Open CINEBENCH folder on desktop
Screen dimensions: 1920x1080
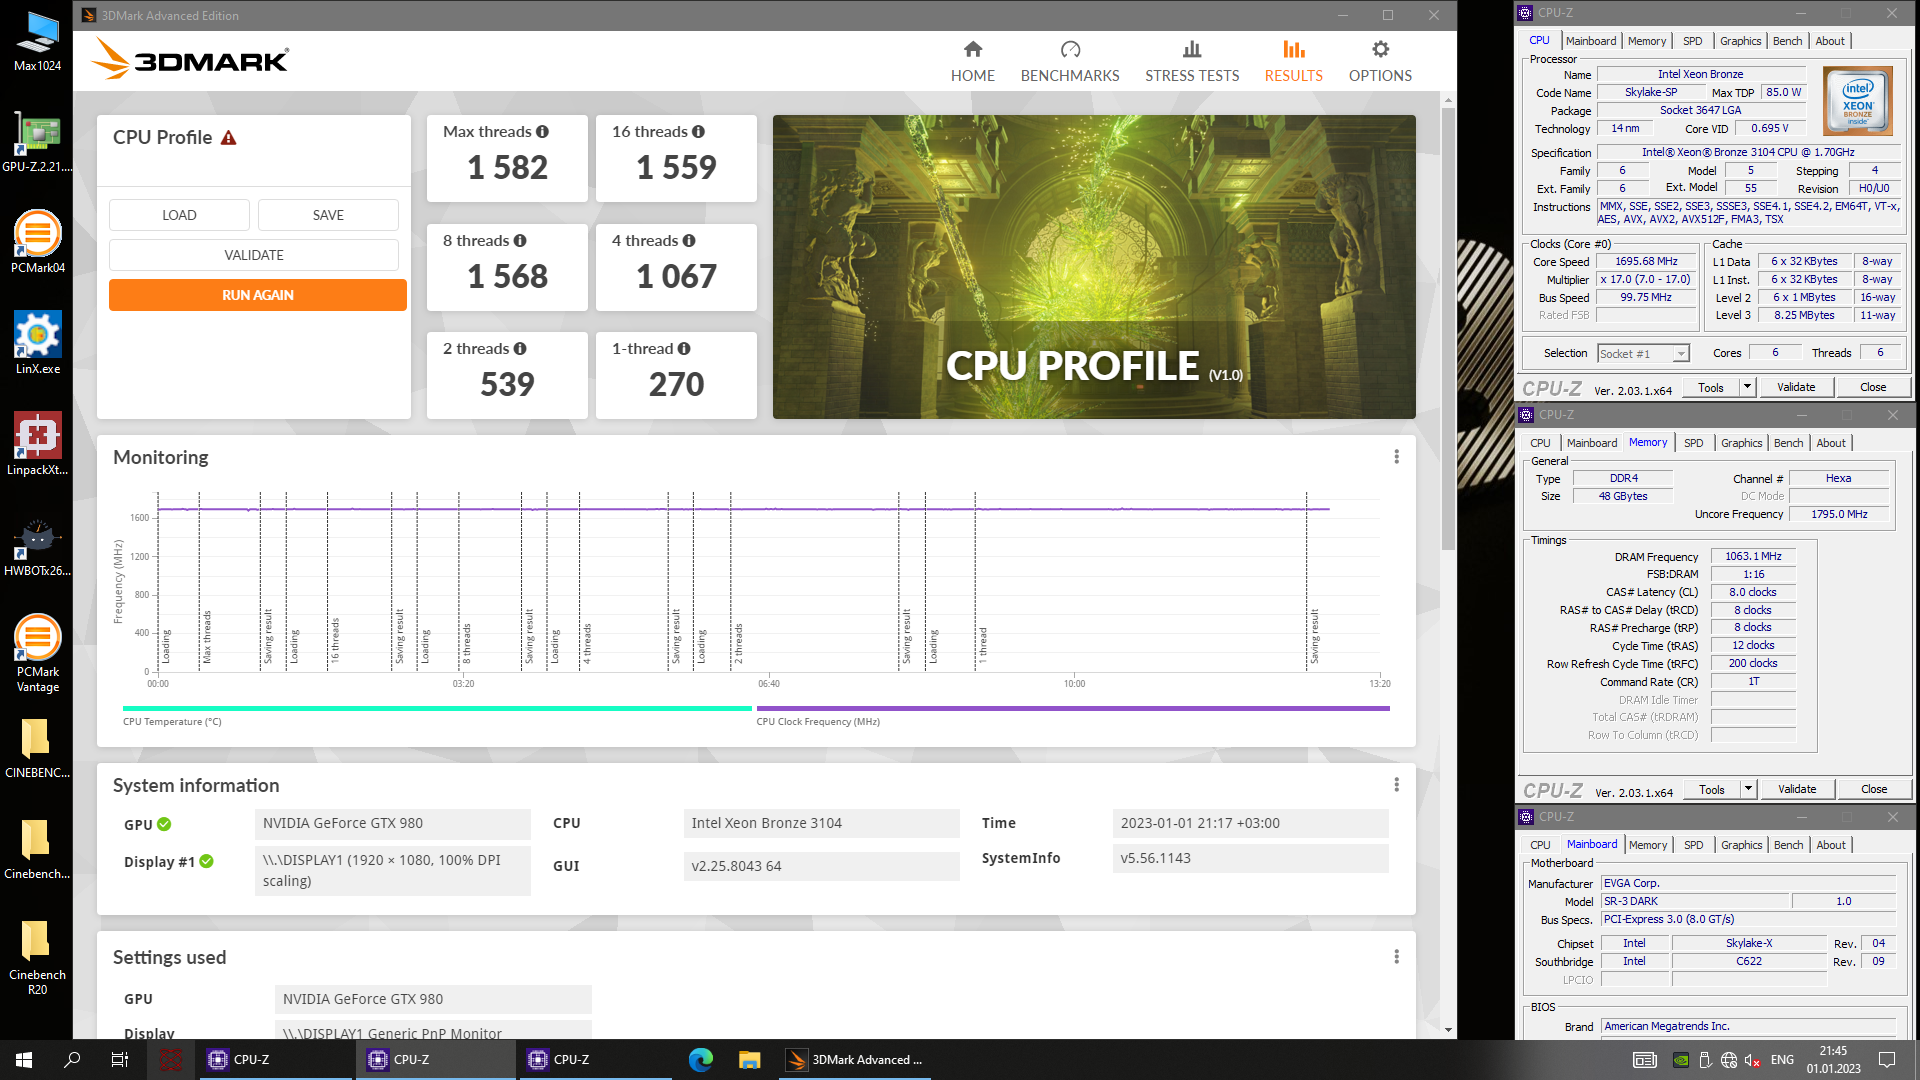coord(37,748)
